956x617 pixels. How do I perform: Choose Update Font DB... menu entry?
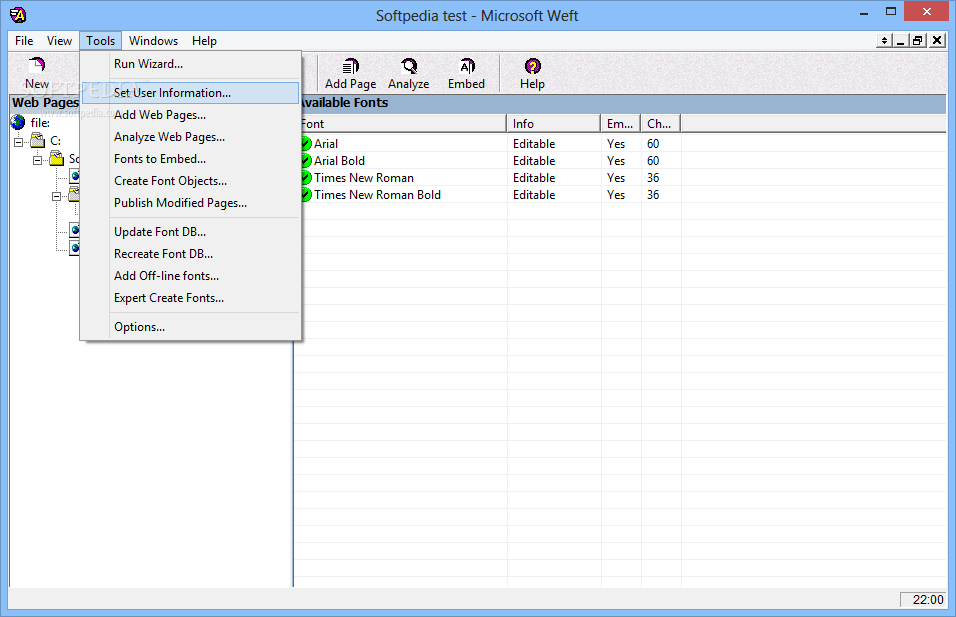click(190, 232)
